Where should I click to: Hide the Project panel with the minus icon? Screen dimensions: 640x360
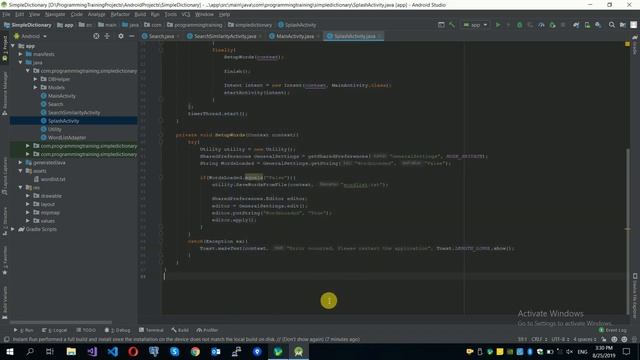[x=131, y=36]
